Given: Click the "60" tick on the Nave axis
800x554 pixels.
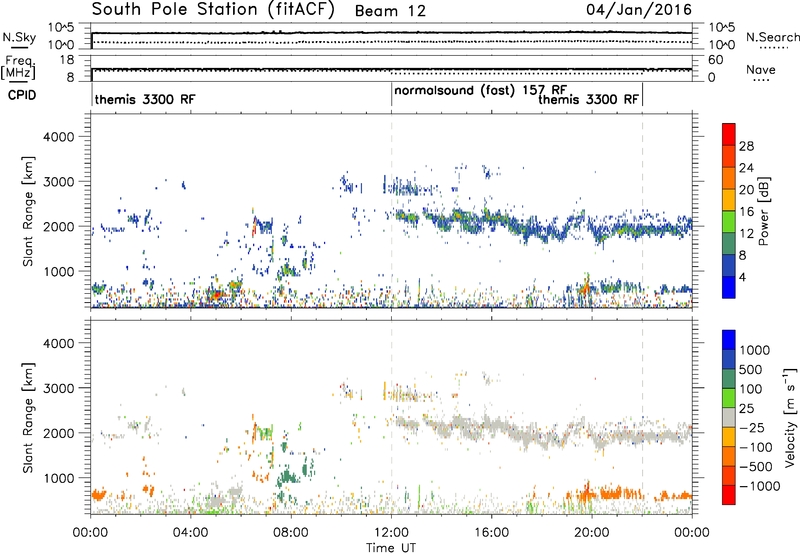Looking at the screenshot, I should pyautogui.click(x=715, y=60).
